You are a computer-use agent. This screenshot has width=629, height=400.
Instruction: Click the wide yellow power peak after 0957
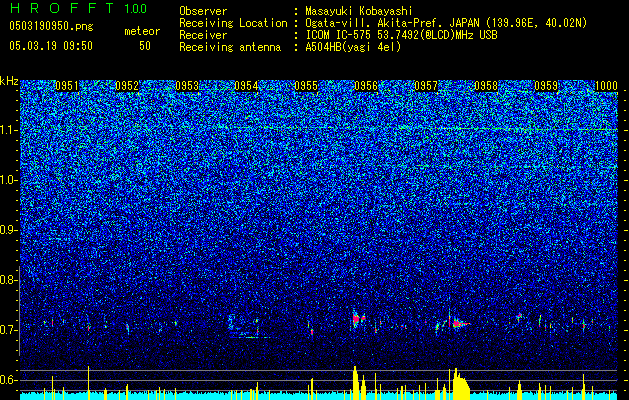[461, 383]
